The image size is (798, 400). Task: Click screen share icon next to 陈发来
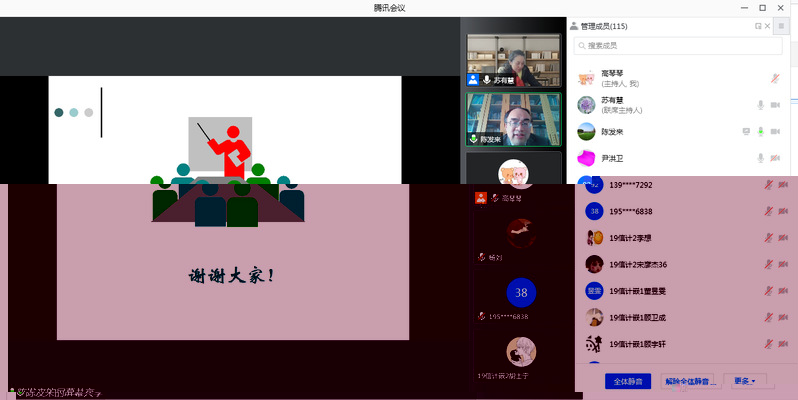click(x=745, y=131)
